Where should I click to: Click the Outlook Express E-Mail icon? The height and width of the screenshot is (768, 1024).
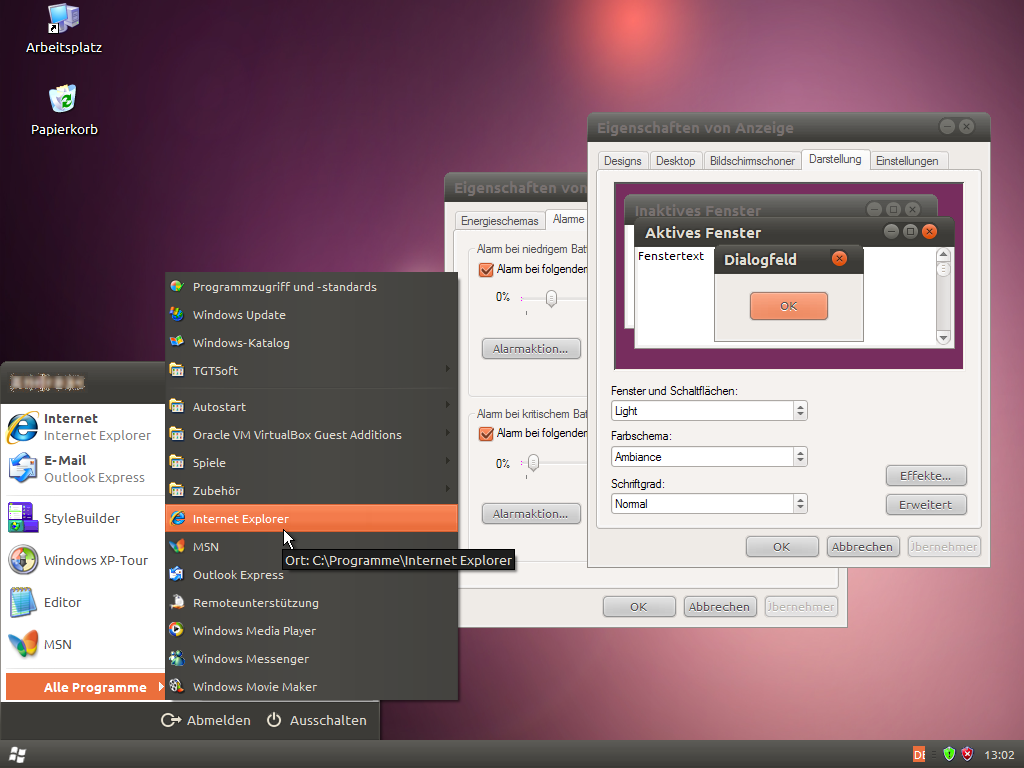pyautogui.click(x=23, y=469)
